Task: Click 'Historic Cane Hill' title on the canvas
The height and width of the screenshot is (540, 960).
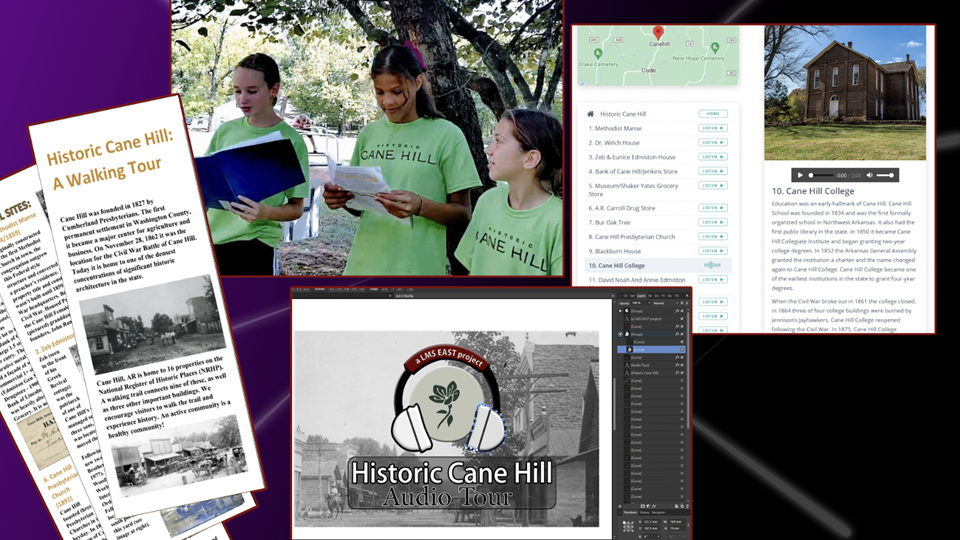Action: pos(451,473)
